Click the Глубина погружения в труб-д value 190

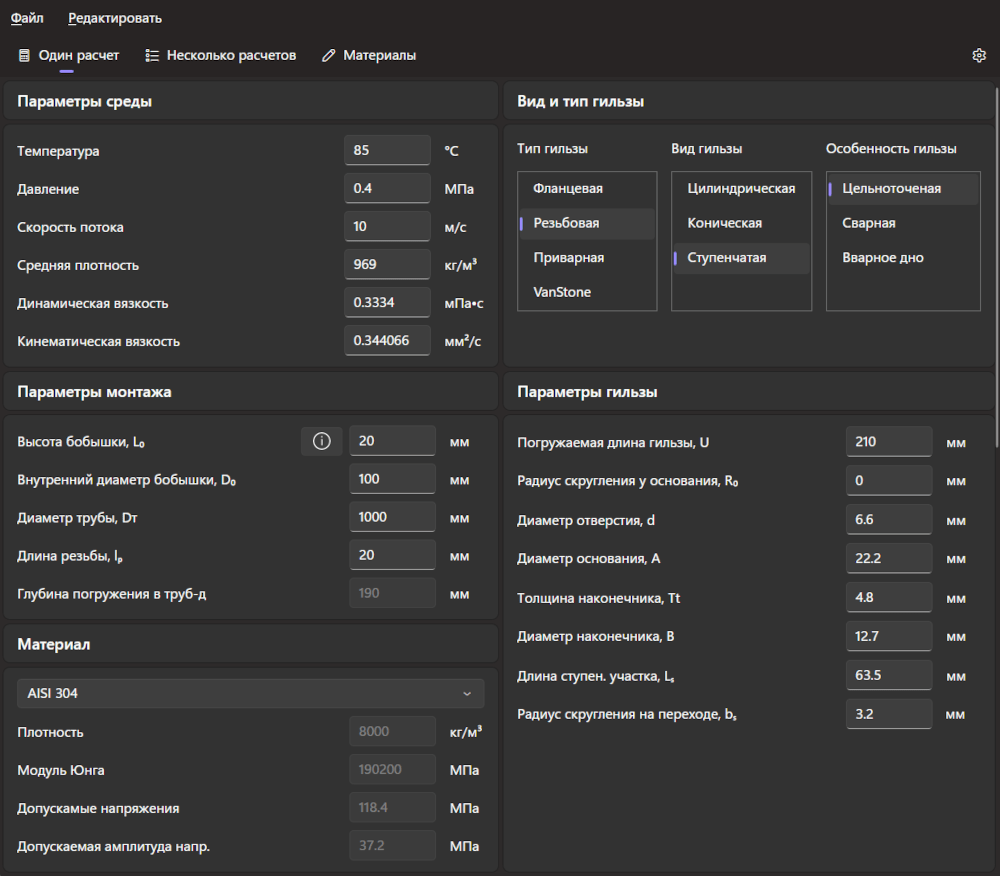[x=392, y=594]
